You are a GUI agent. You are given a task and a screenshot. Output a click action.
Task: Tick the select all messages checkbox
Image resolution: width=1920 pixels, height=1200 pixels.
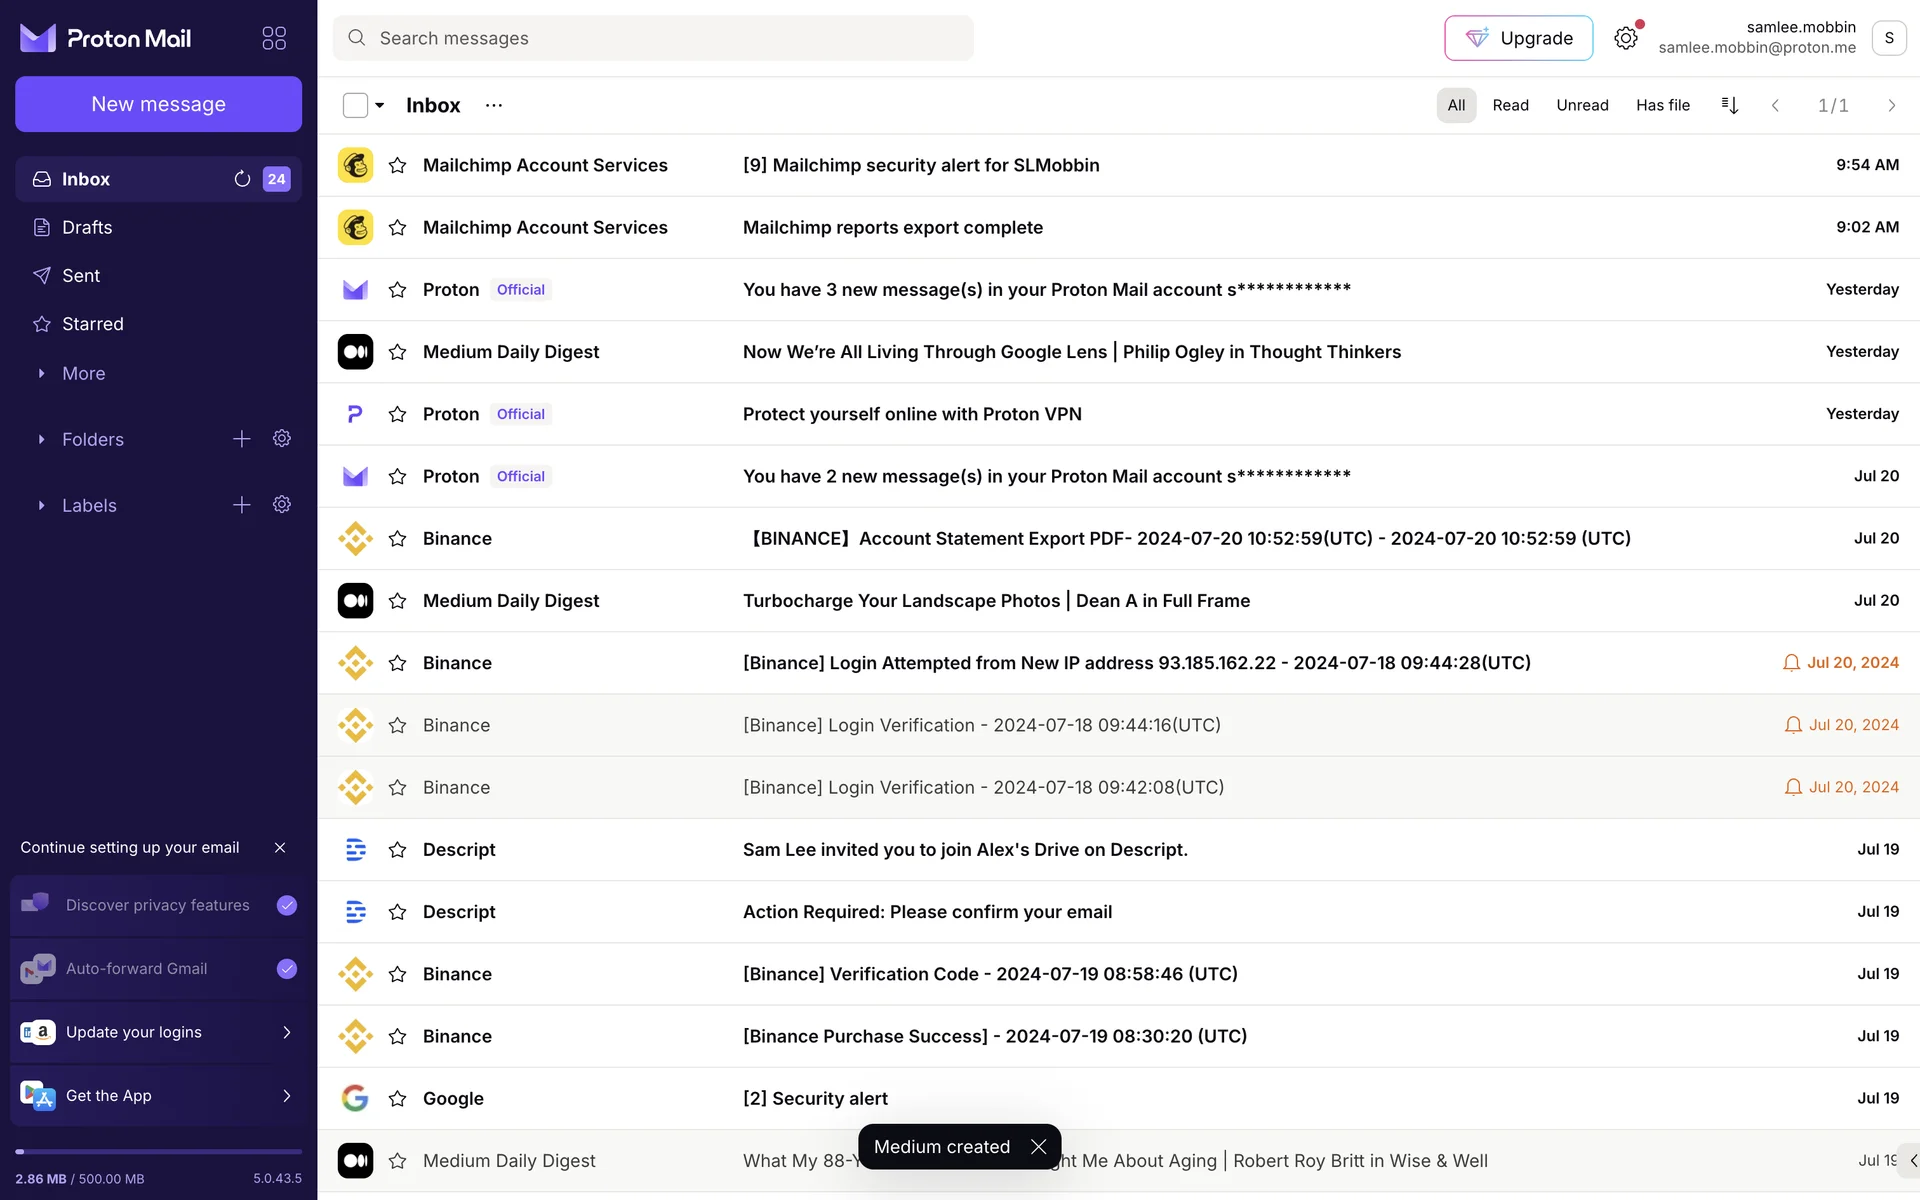355,105
